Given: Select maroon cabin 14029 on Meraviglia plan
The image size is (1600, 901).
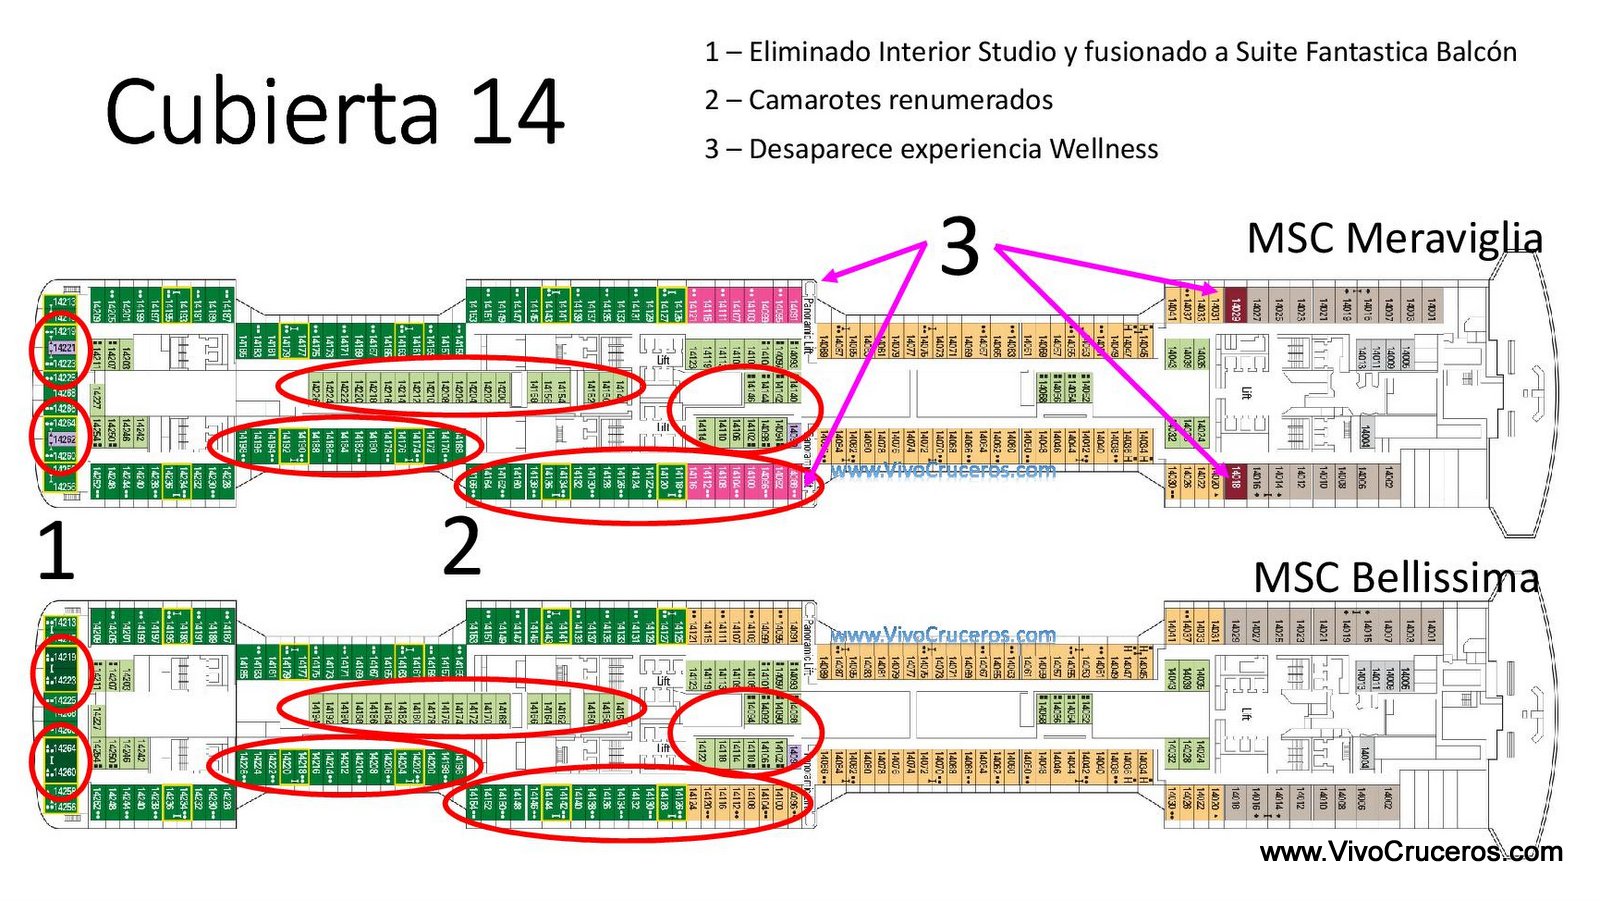Looking at the screenshot, I should (1236, 307).
